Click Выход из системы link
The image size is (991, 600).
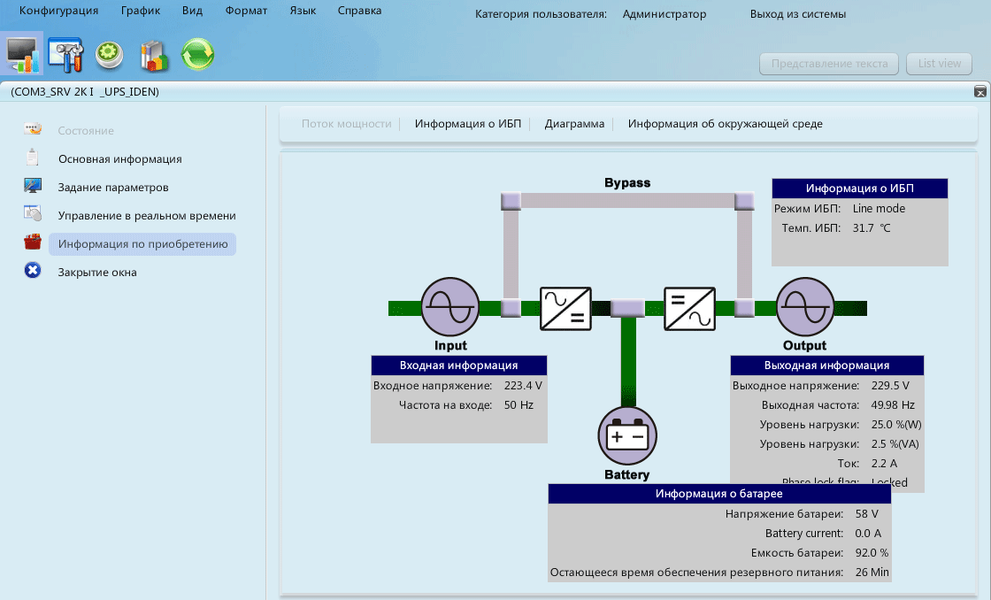pyautogui.click(x=798, y=14)
